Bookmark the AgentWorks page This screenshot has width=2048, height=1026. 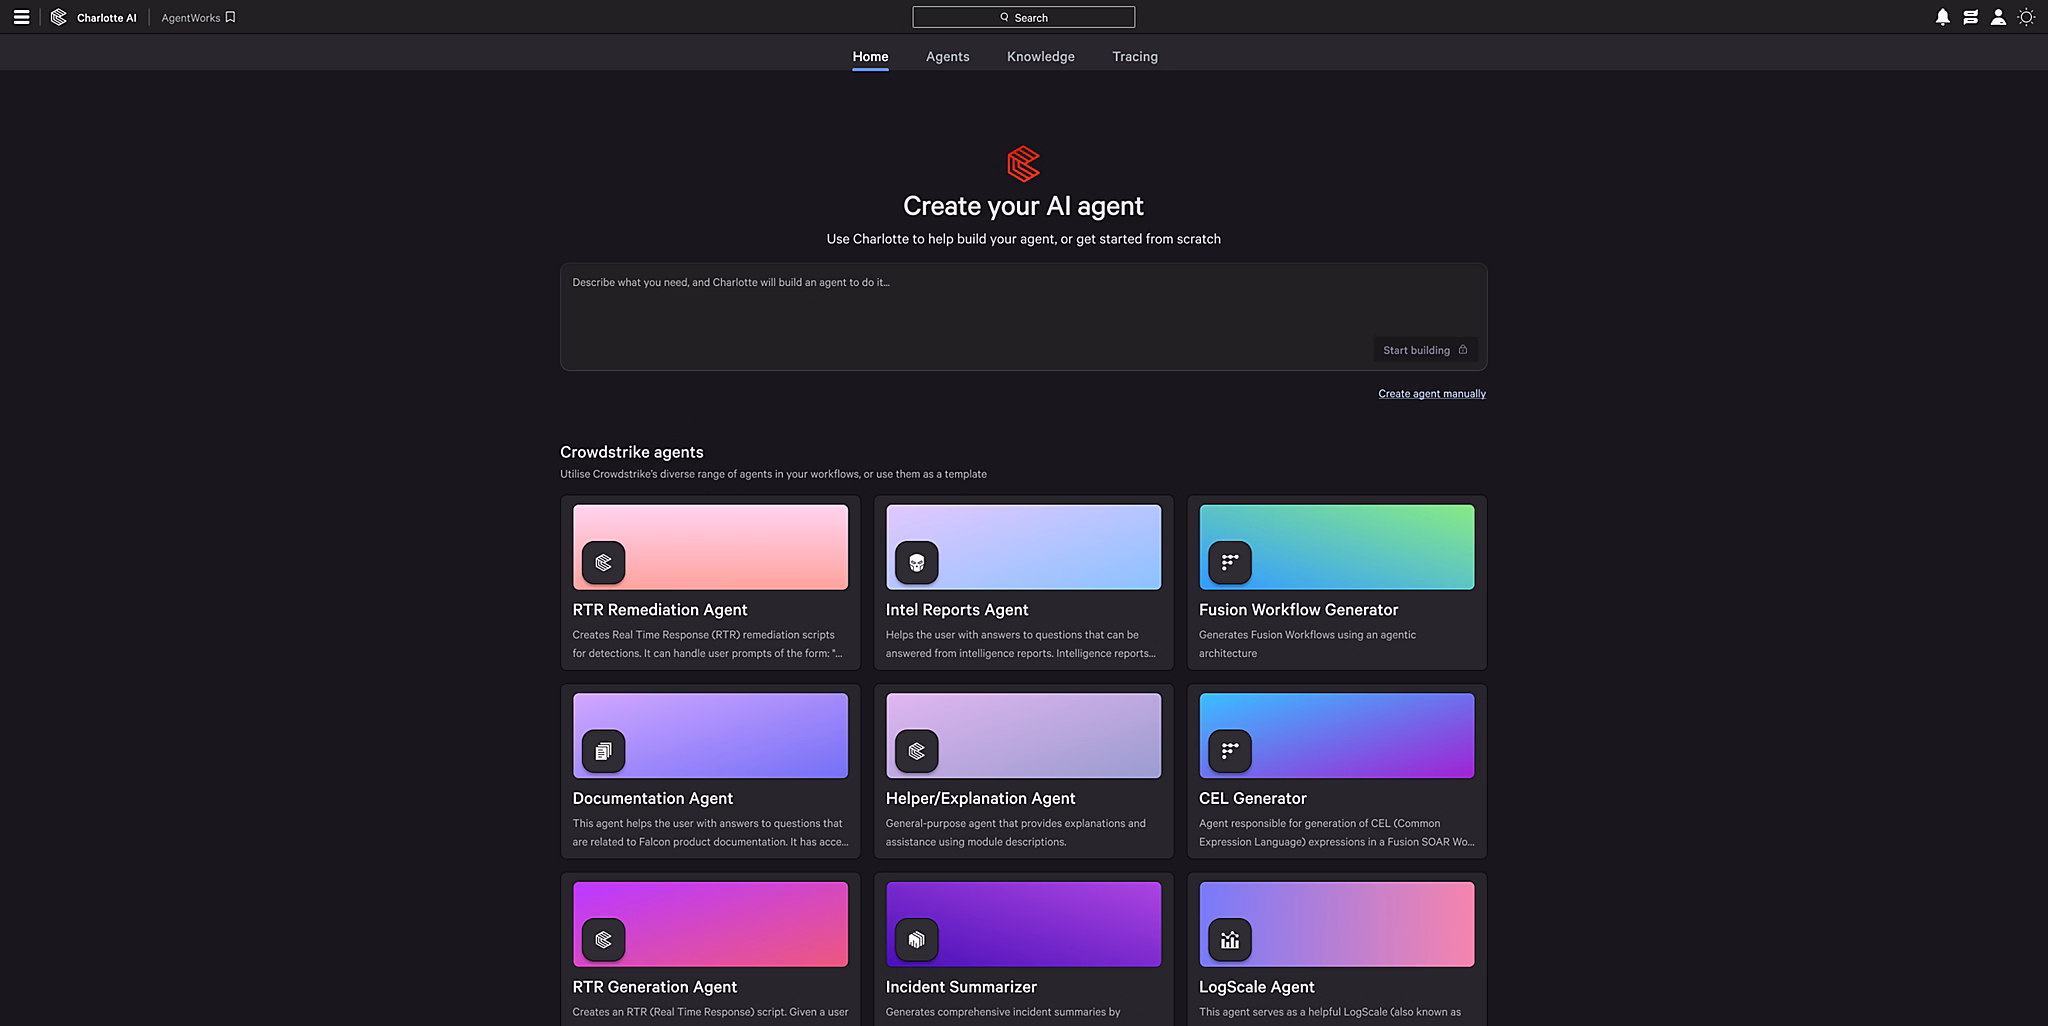230,17
